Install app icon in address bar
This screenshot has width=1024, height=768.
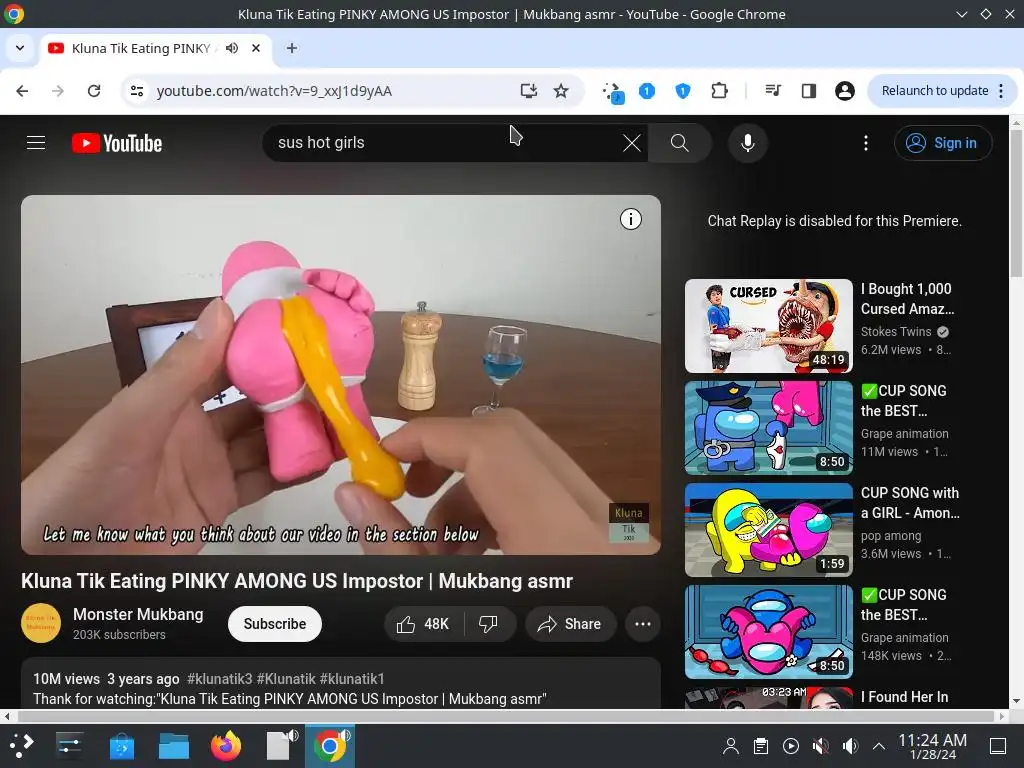click(528, 91)
